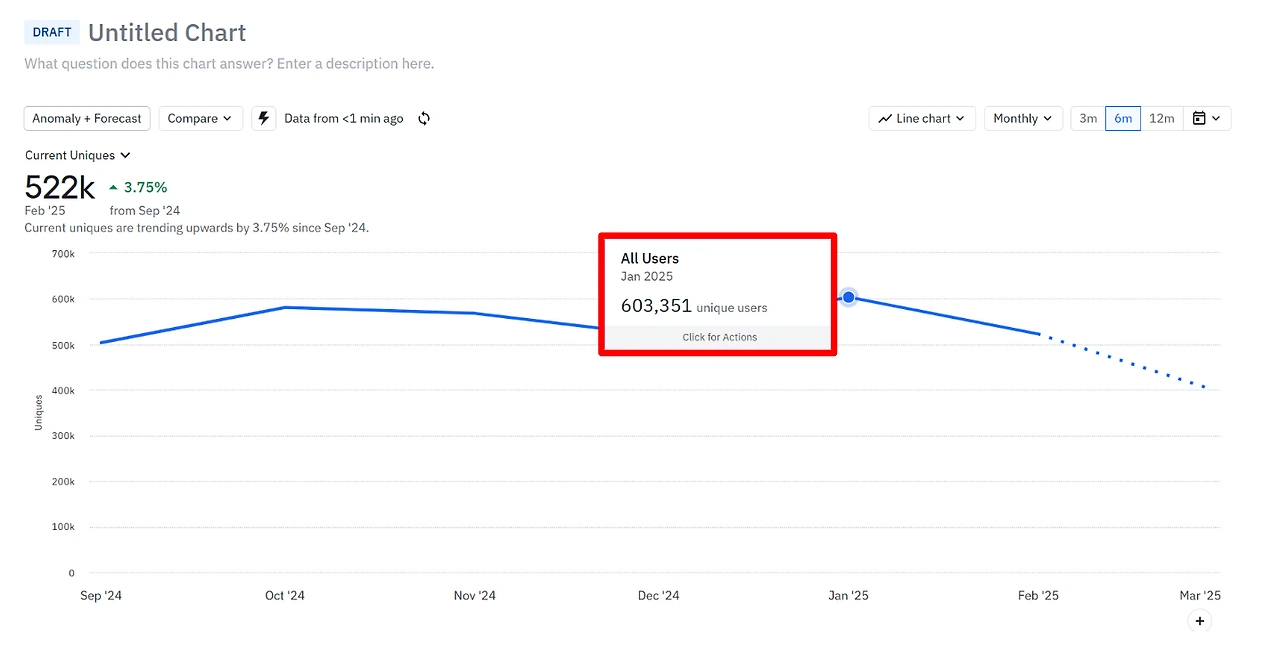Expand the Monthly interval dropdown

1023,118
